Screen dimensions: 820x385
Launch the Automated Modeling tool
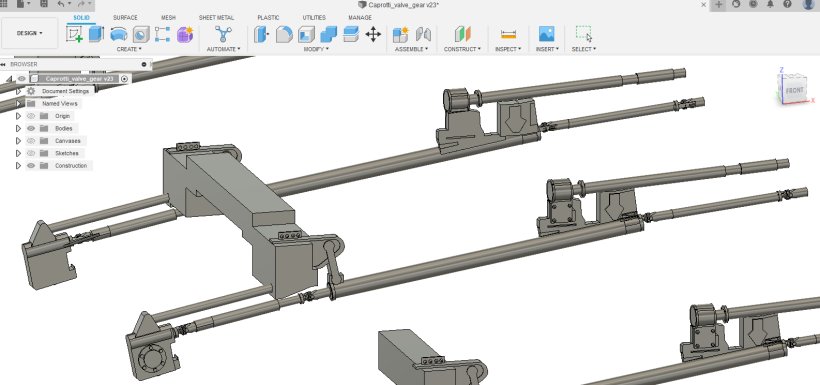click(x=223, y=35)
